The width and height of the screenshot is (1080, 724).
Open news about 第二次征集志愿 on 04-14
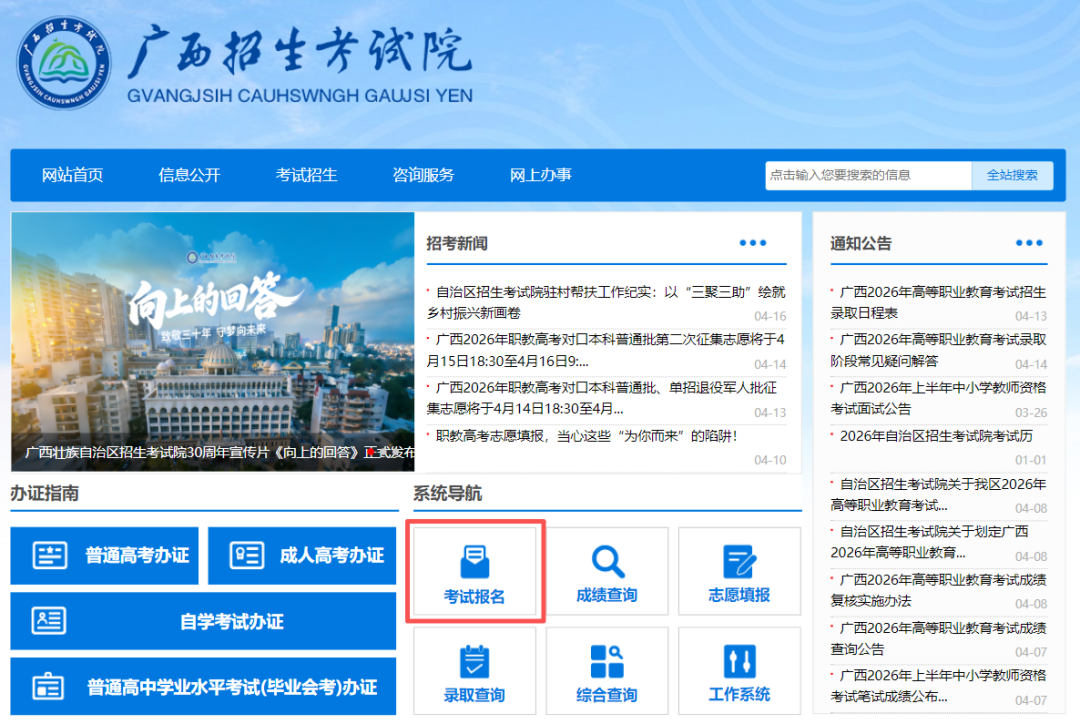pyautogui.click(x=606, y=350)
